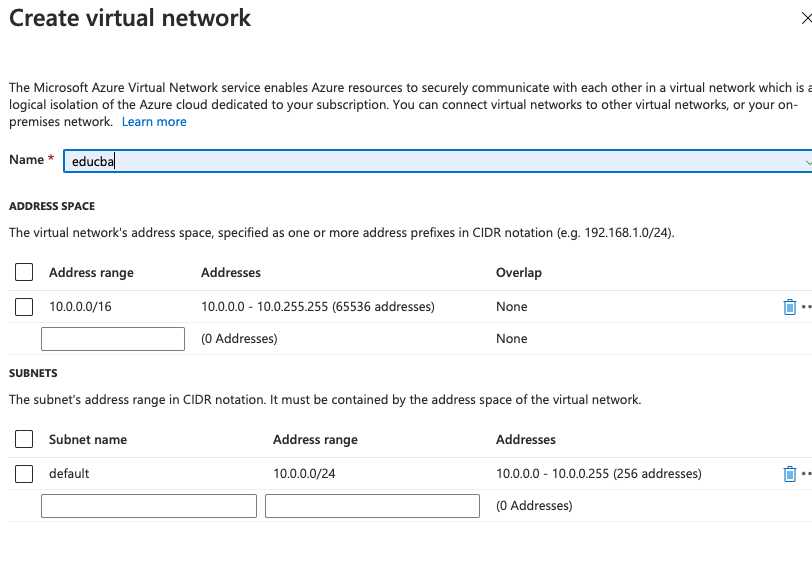This screenshot has width=812, height=568.
Task: Click the Address range header in address space table
Action: tap(91, 272)
